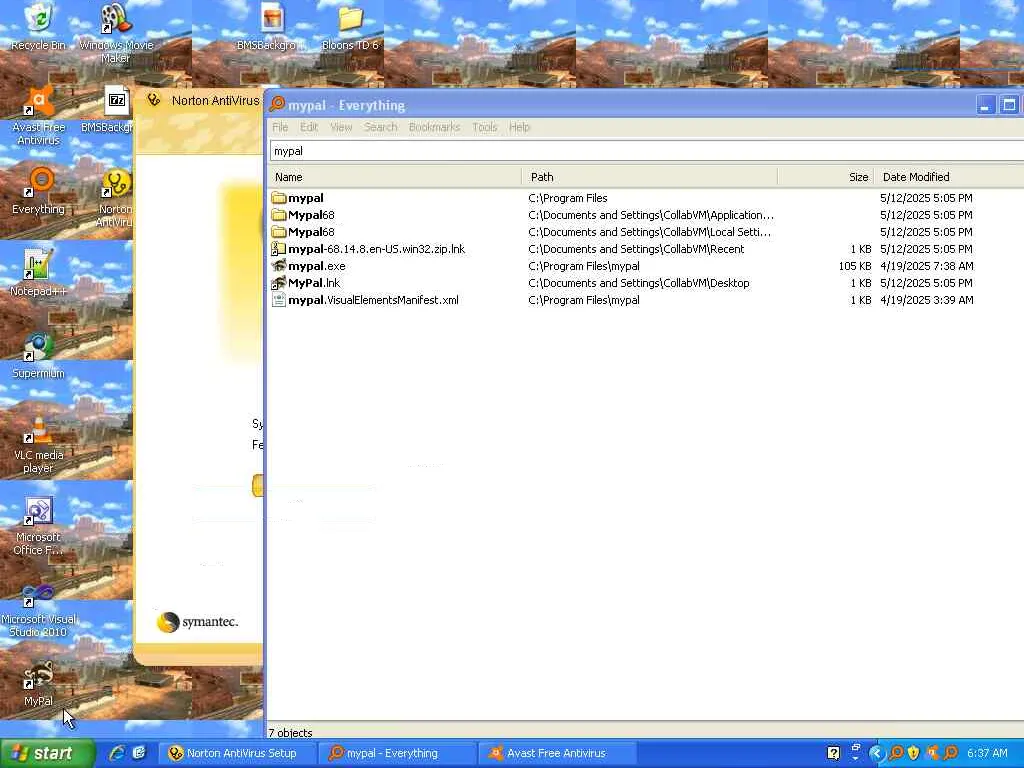Click the Everything window title bar icon

coord(277,104)
